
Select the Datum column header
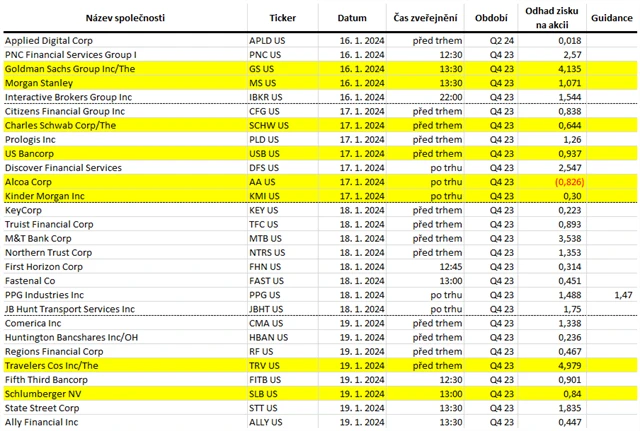point(352,17)
